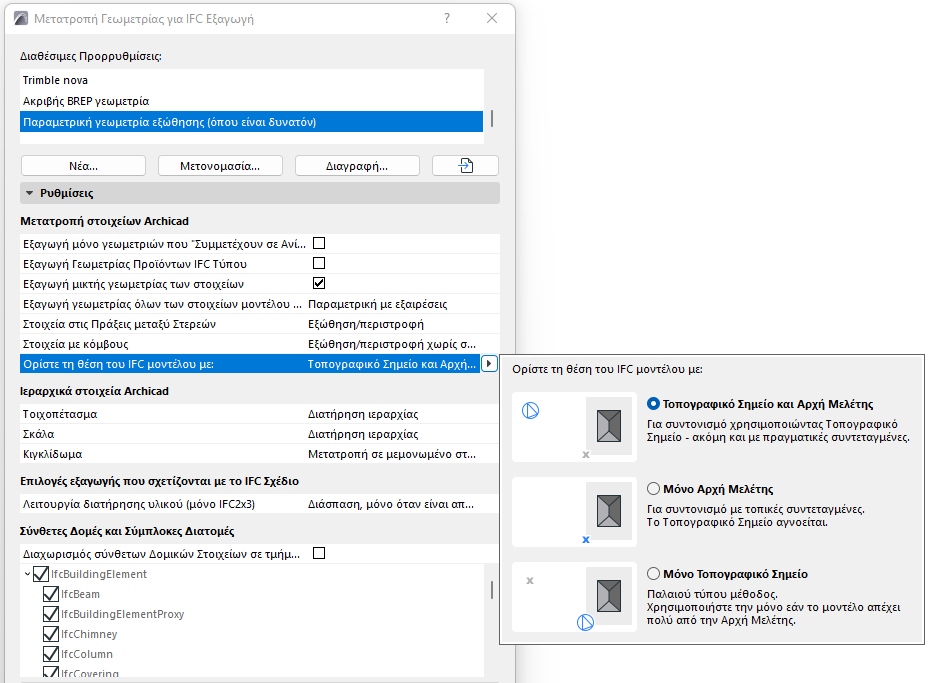Open flyout arrow for IFC model position row

tap(489, 364)
